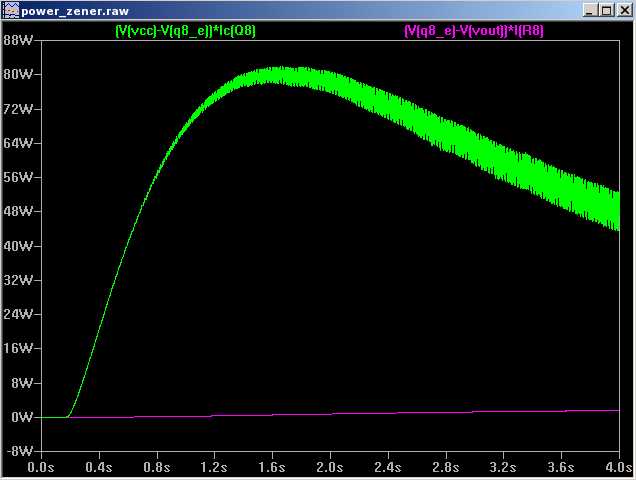Screen dimensions: 636x480
Task: Click the 0.4s time axis label
Action: pyautogui.click(x=99, y=467)
